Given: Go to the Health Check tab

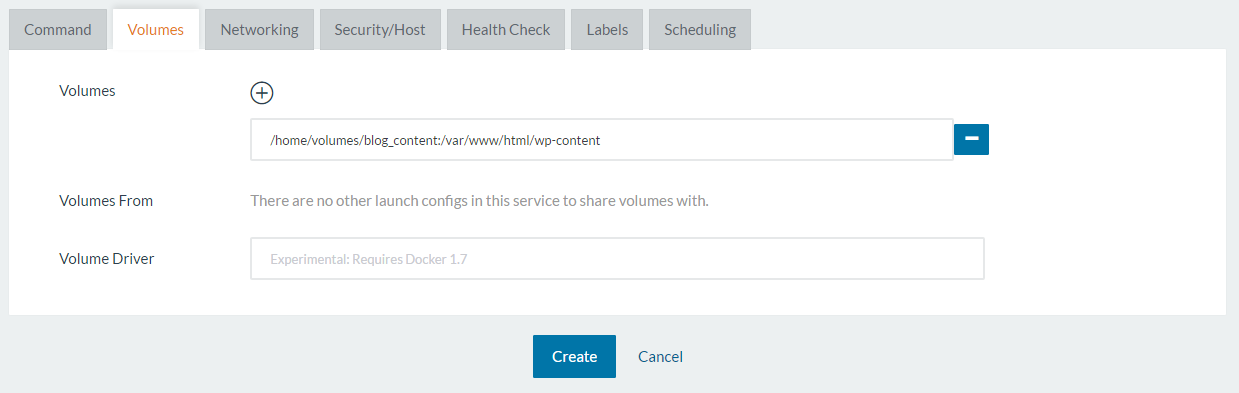Looking at the screenshot, I should point(506,29).
